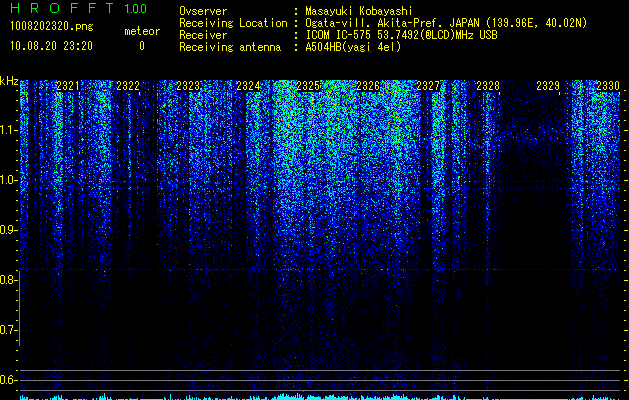Viewport: 629px width, 400px height.
Task: Click the 0.9 frequency axis label
Action: [8, 230]
